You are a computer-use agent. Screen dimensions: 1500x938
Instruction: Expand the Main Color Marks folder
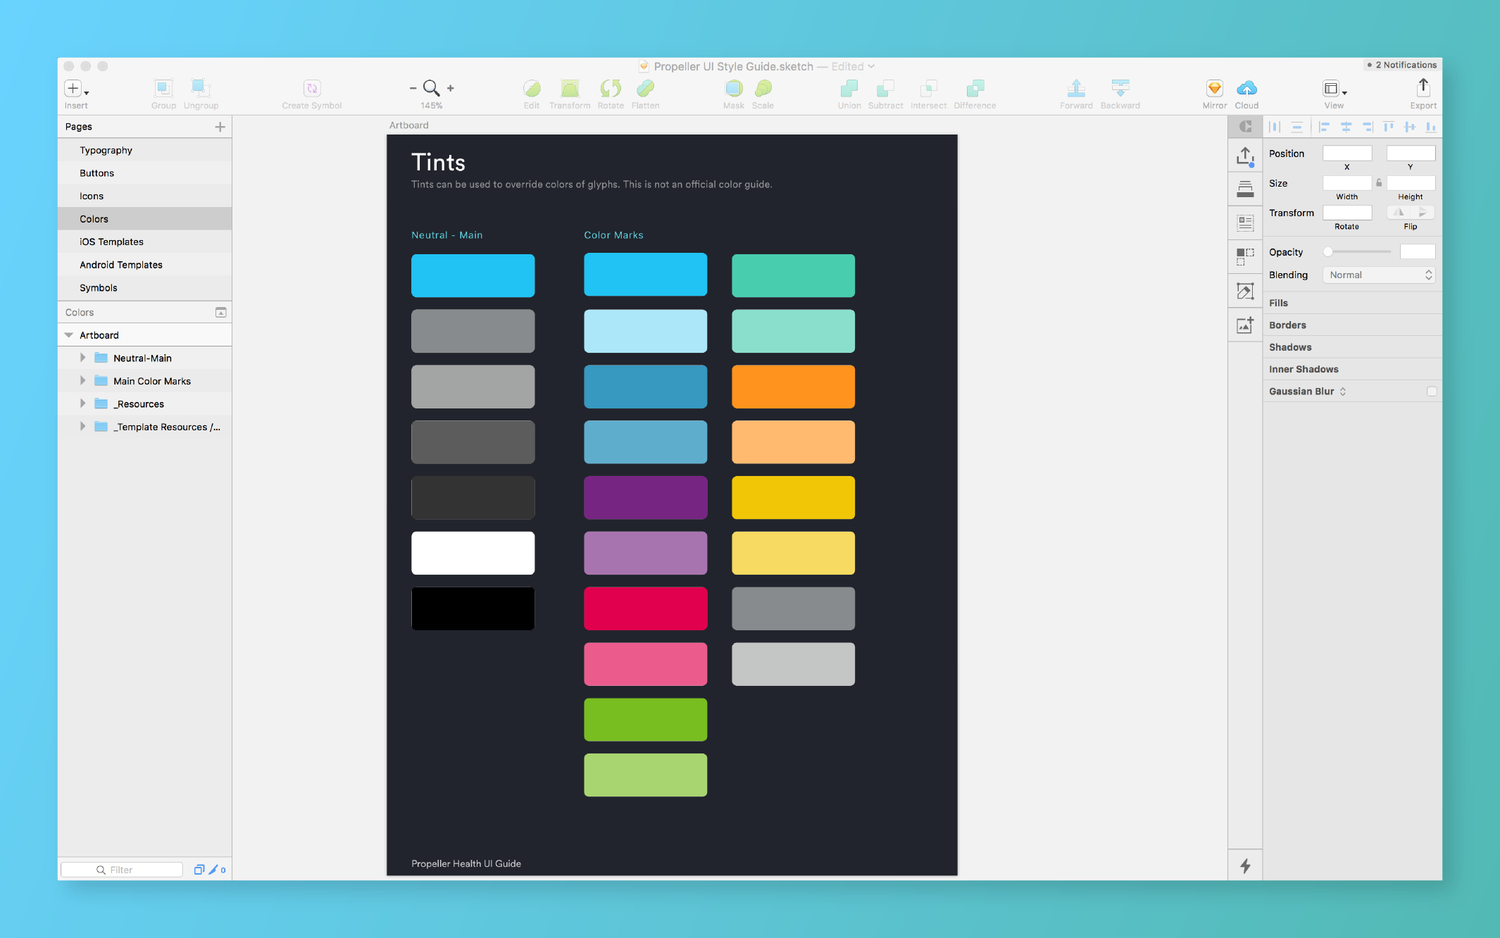(x=83, y=381)
